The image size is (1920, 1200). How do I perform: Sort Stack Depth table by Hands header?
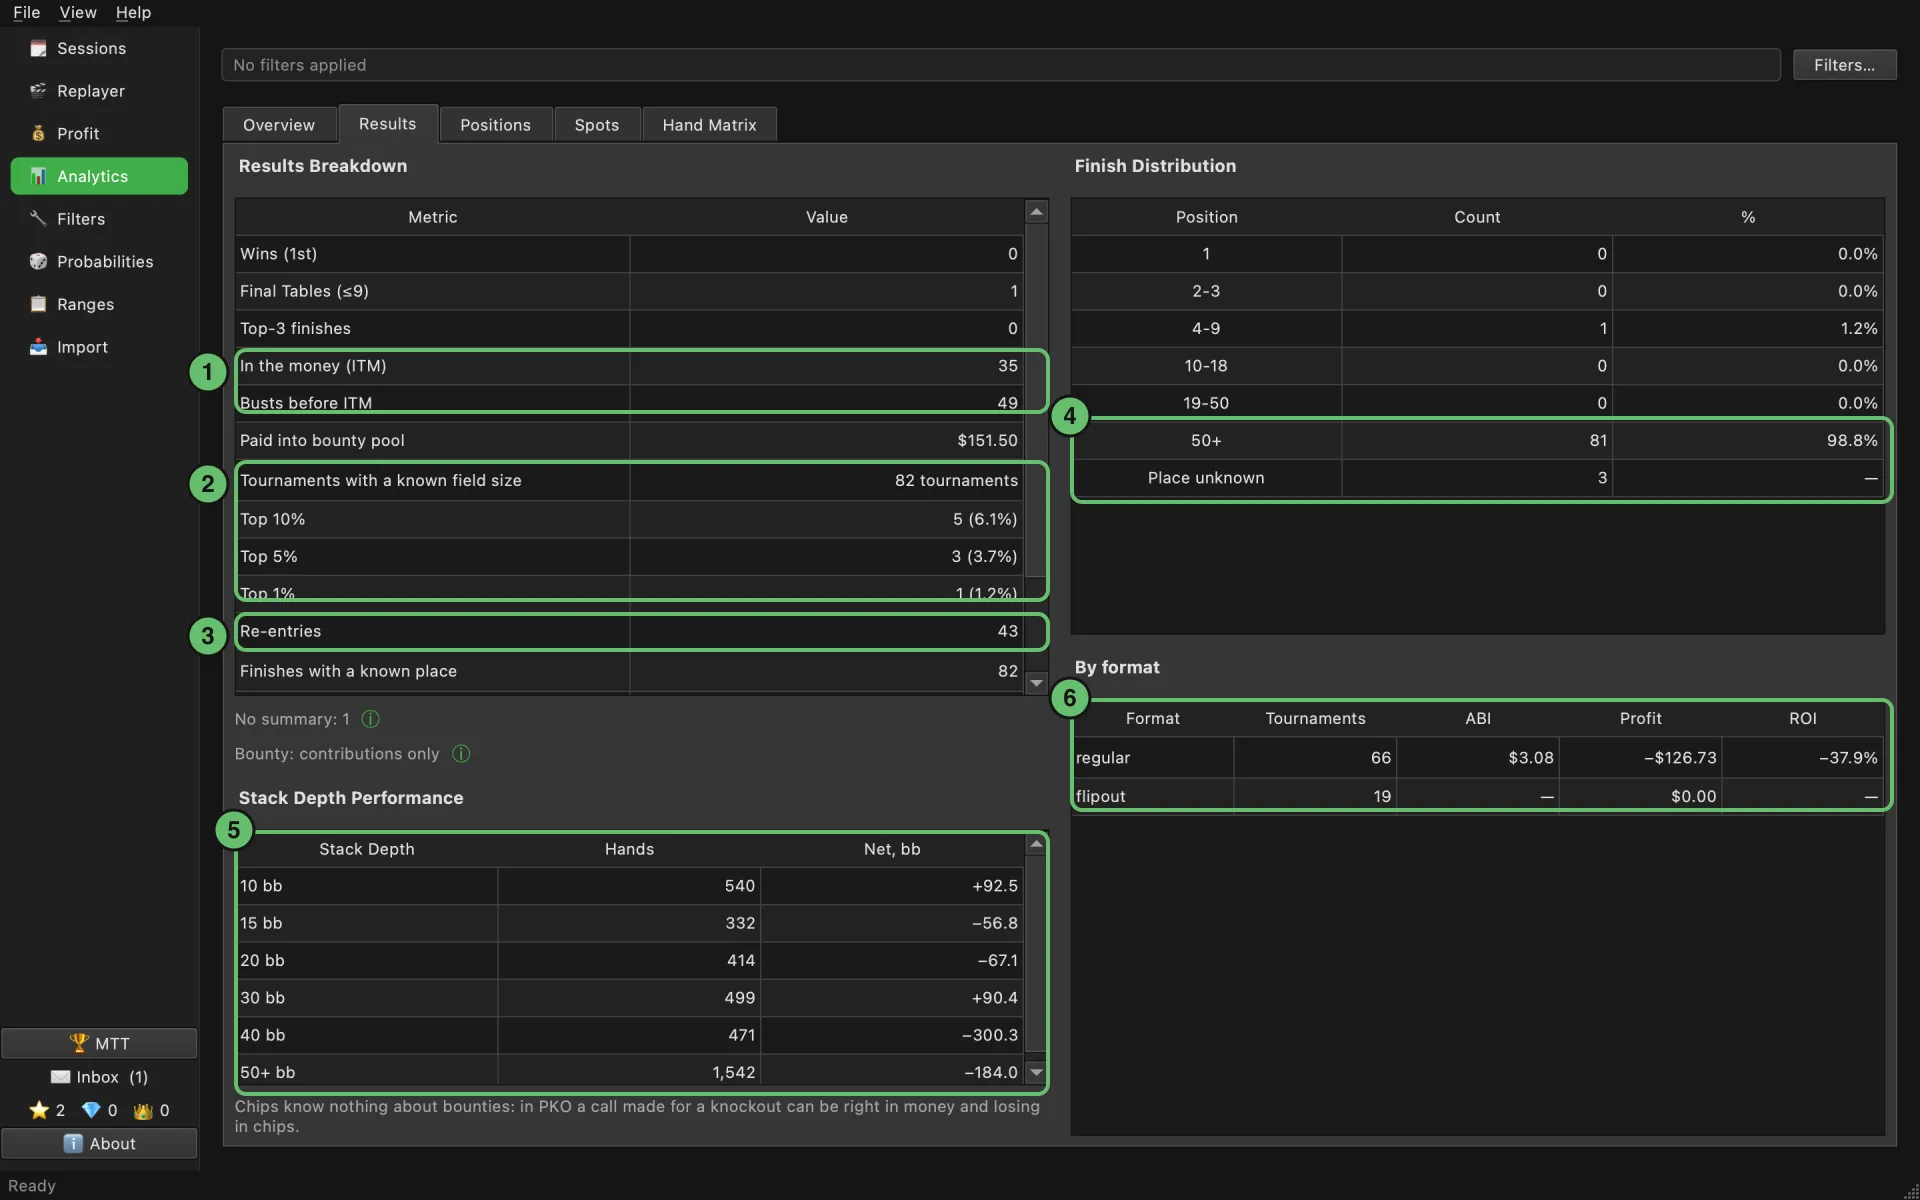629,849
